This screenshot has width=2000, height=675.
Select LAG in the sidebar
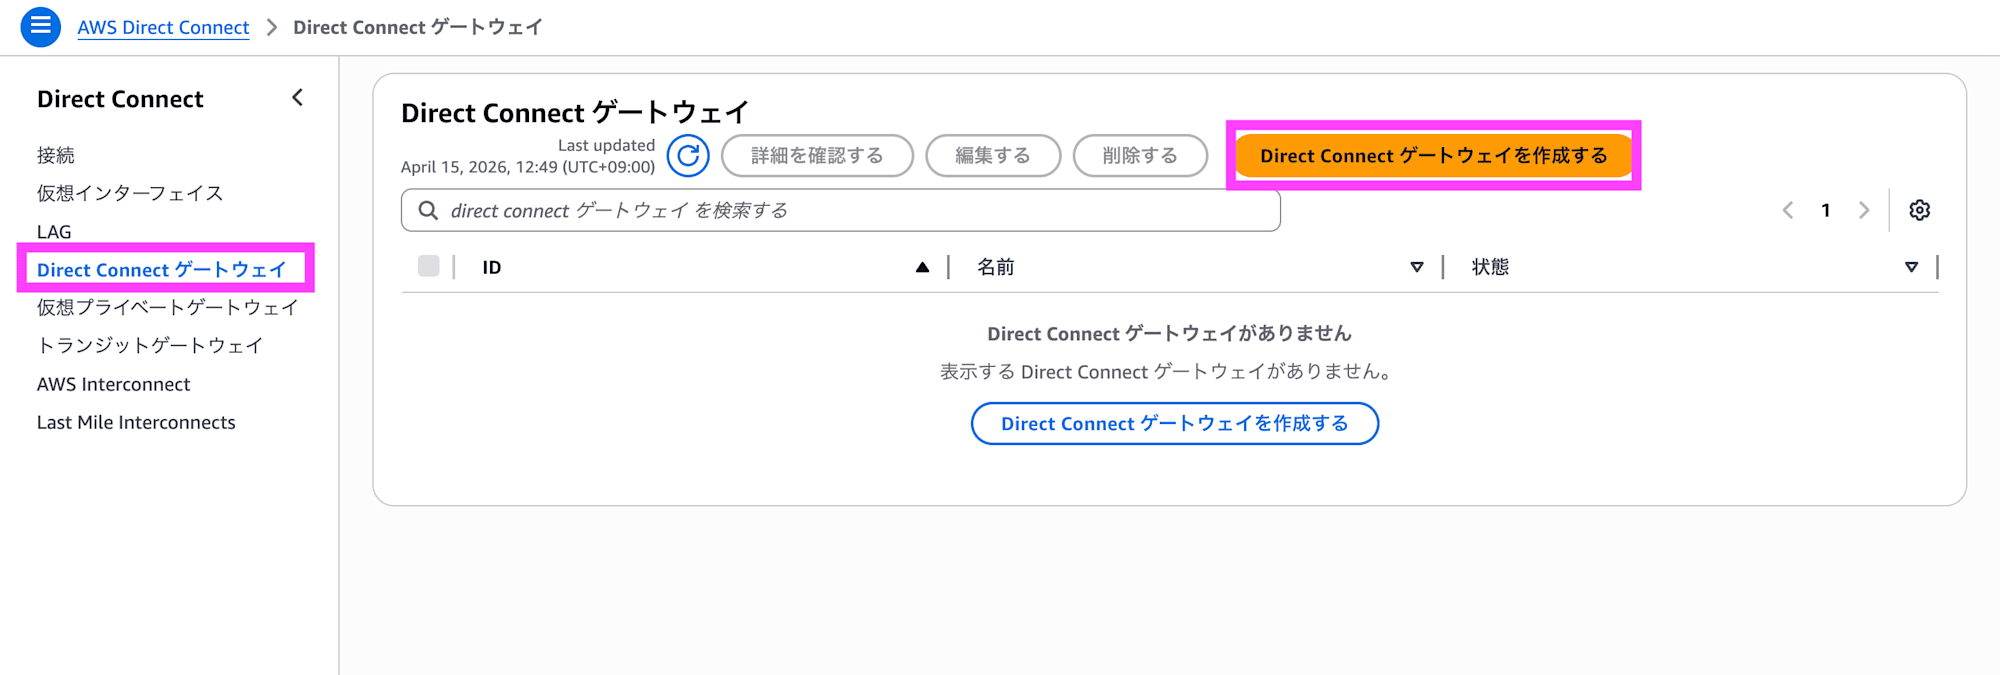[54, 232]
